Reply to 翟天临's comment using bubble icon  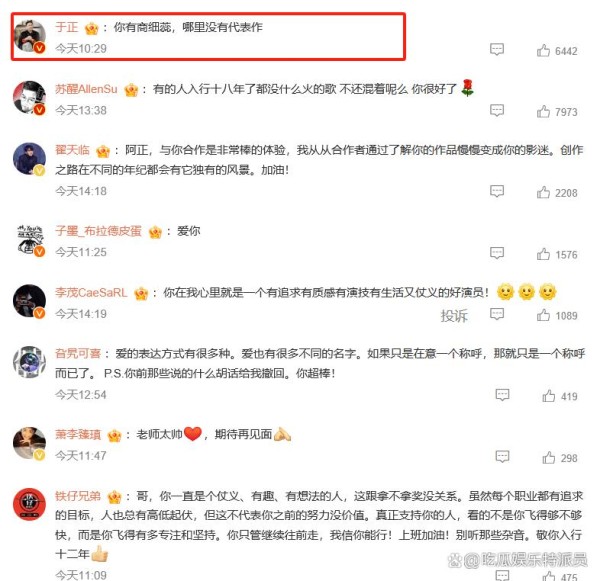click(497, 191)
